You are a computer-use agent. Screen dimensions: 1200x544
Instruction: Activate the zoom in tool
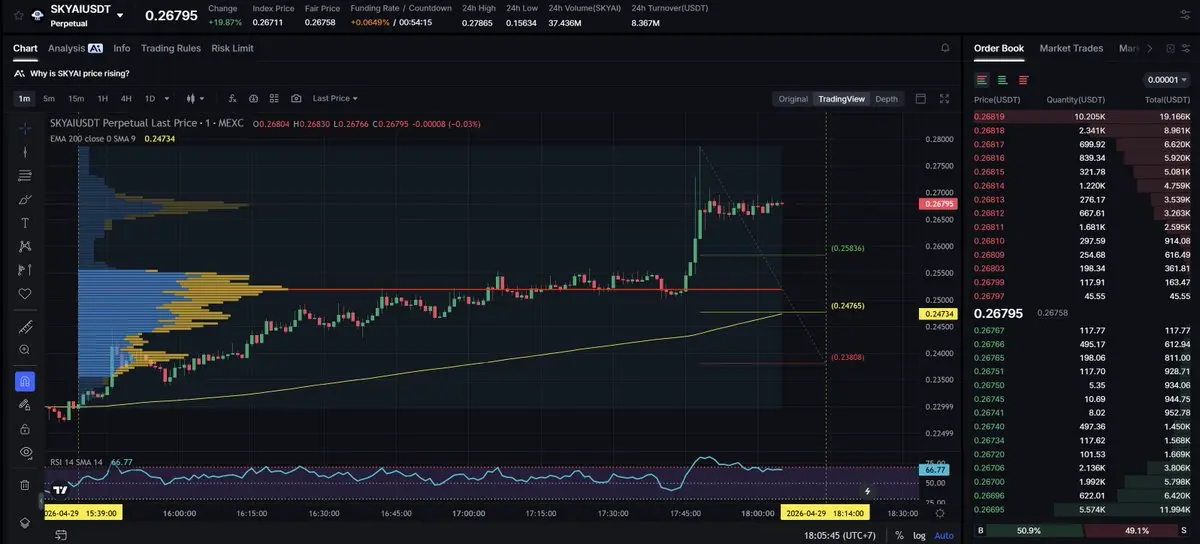[x=25, y=350]
